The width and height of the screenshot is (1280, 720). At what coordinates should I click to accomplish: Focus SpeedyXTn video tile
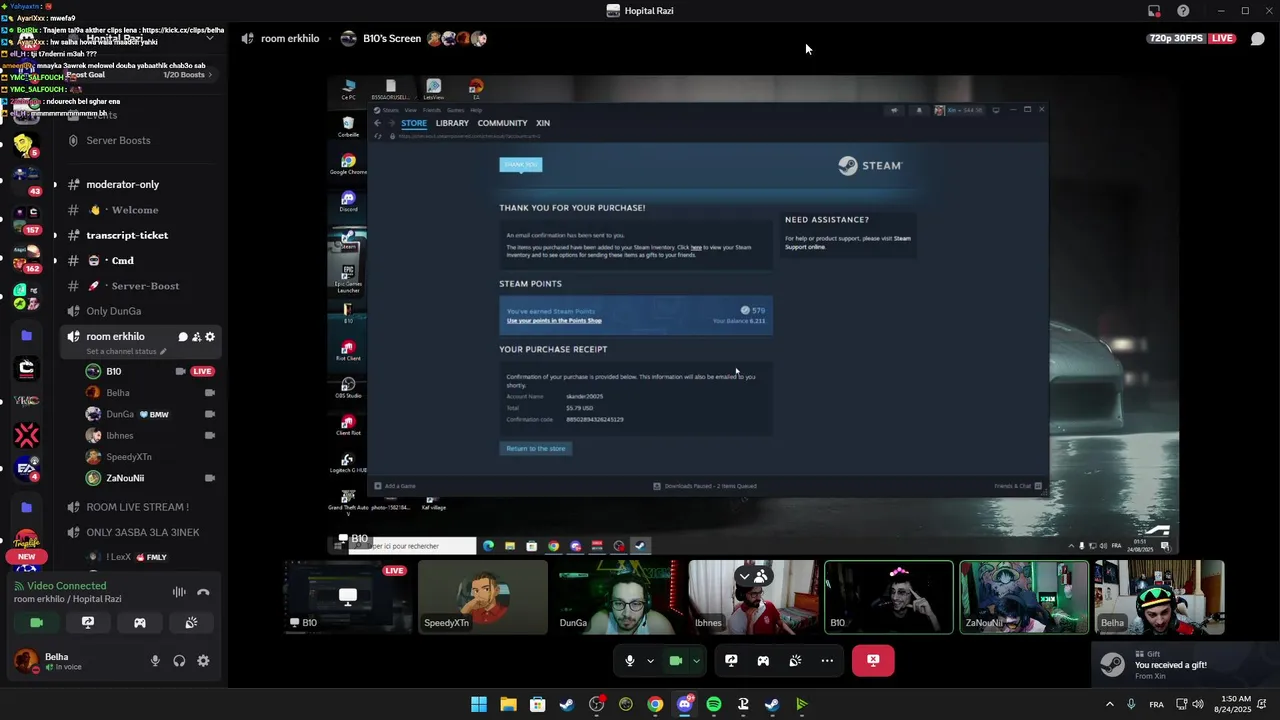click(x=483, y=597)
